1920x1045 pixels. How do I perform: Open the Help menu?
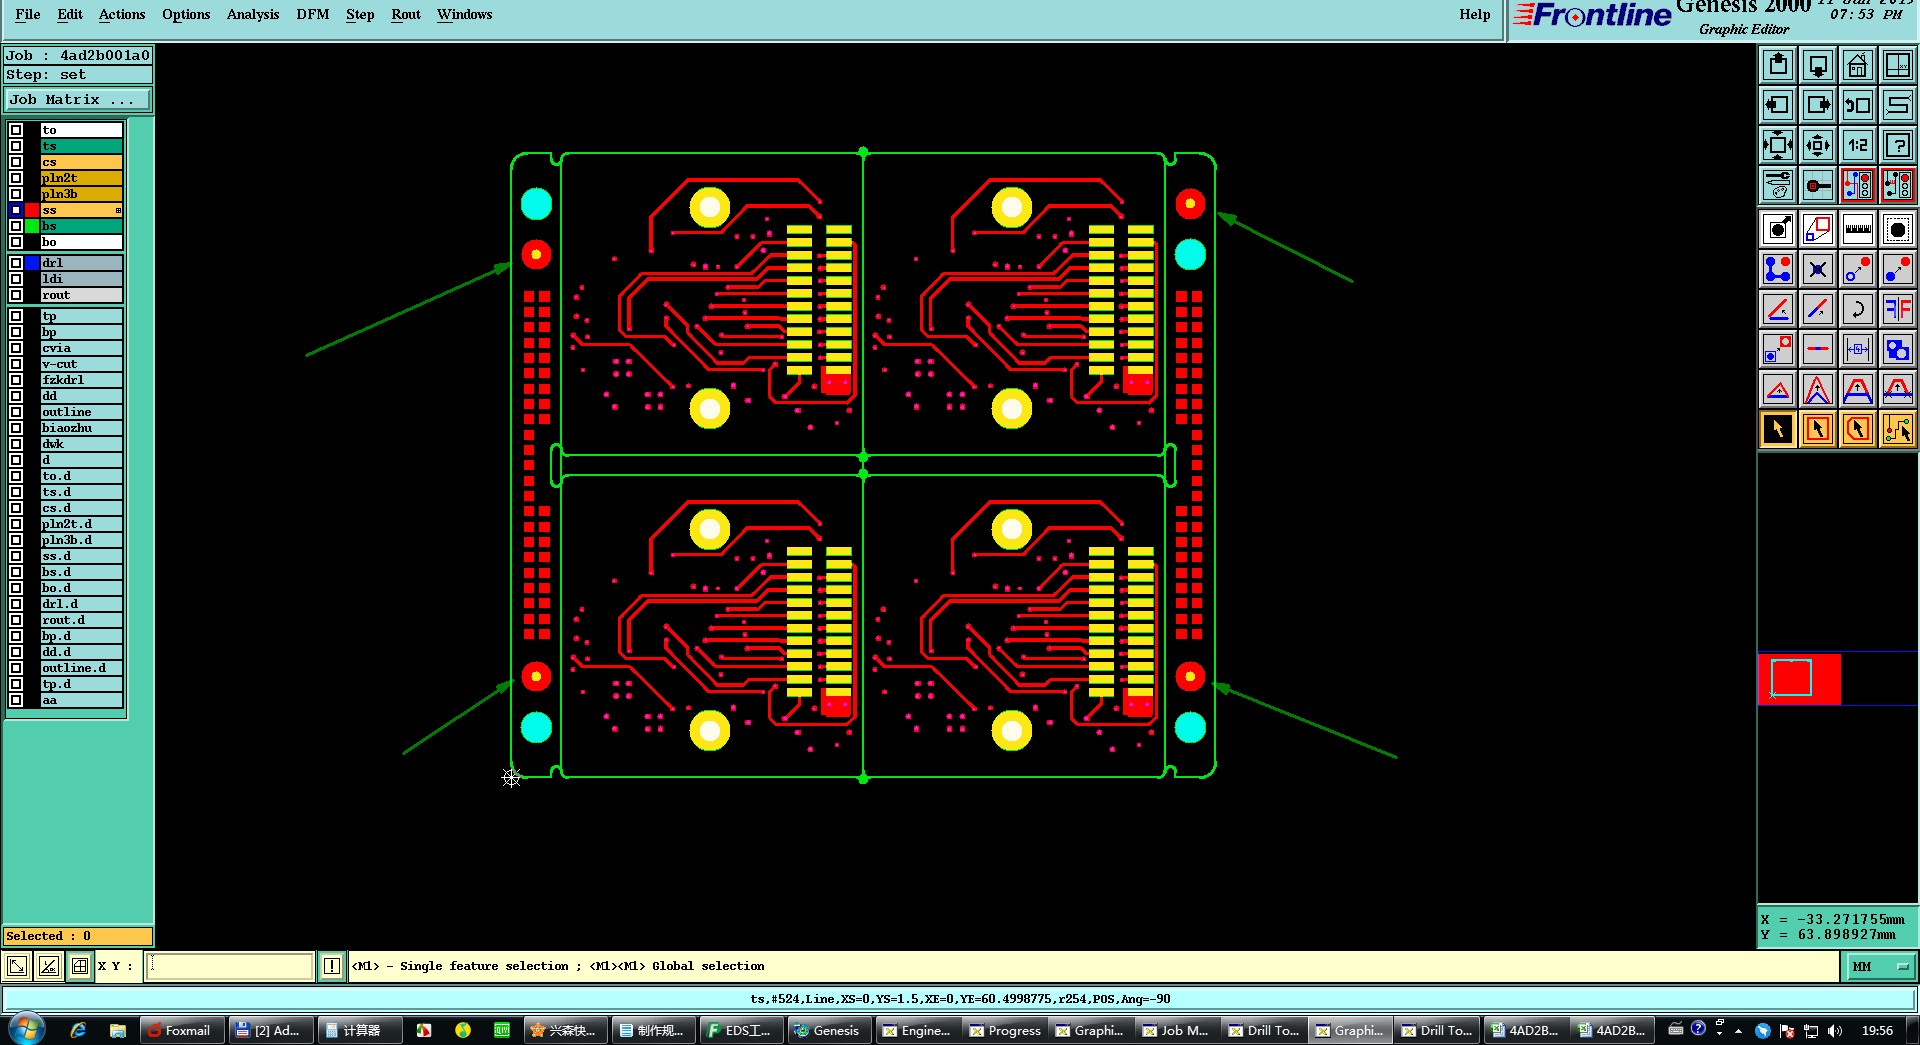(1475, 14)
